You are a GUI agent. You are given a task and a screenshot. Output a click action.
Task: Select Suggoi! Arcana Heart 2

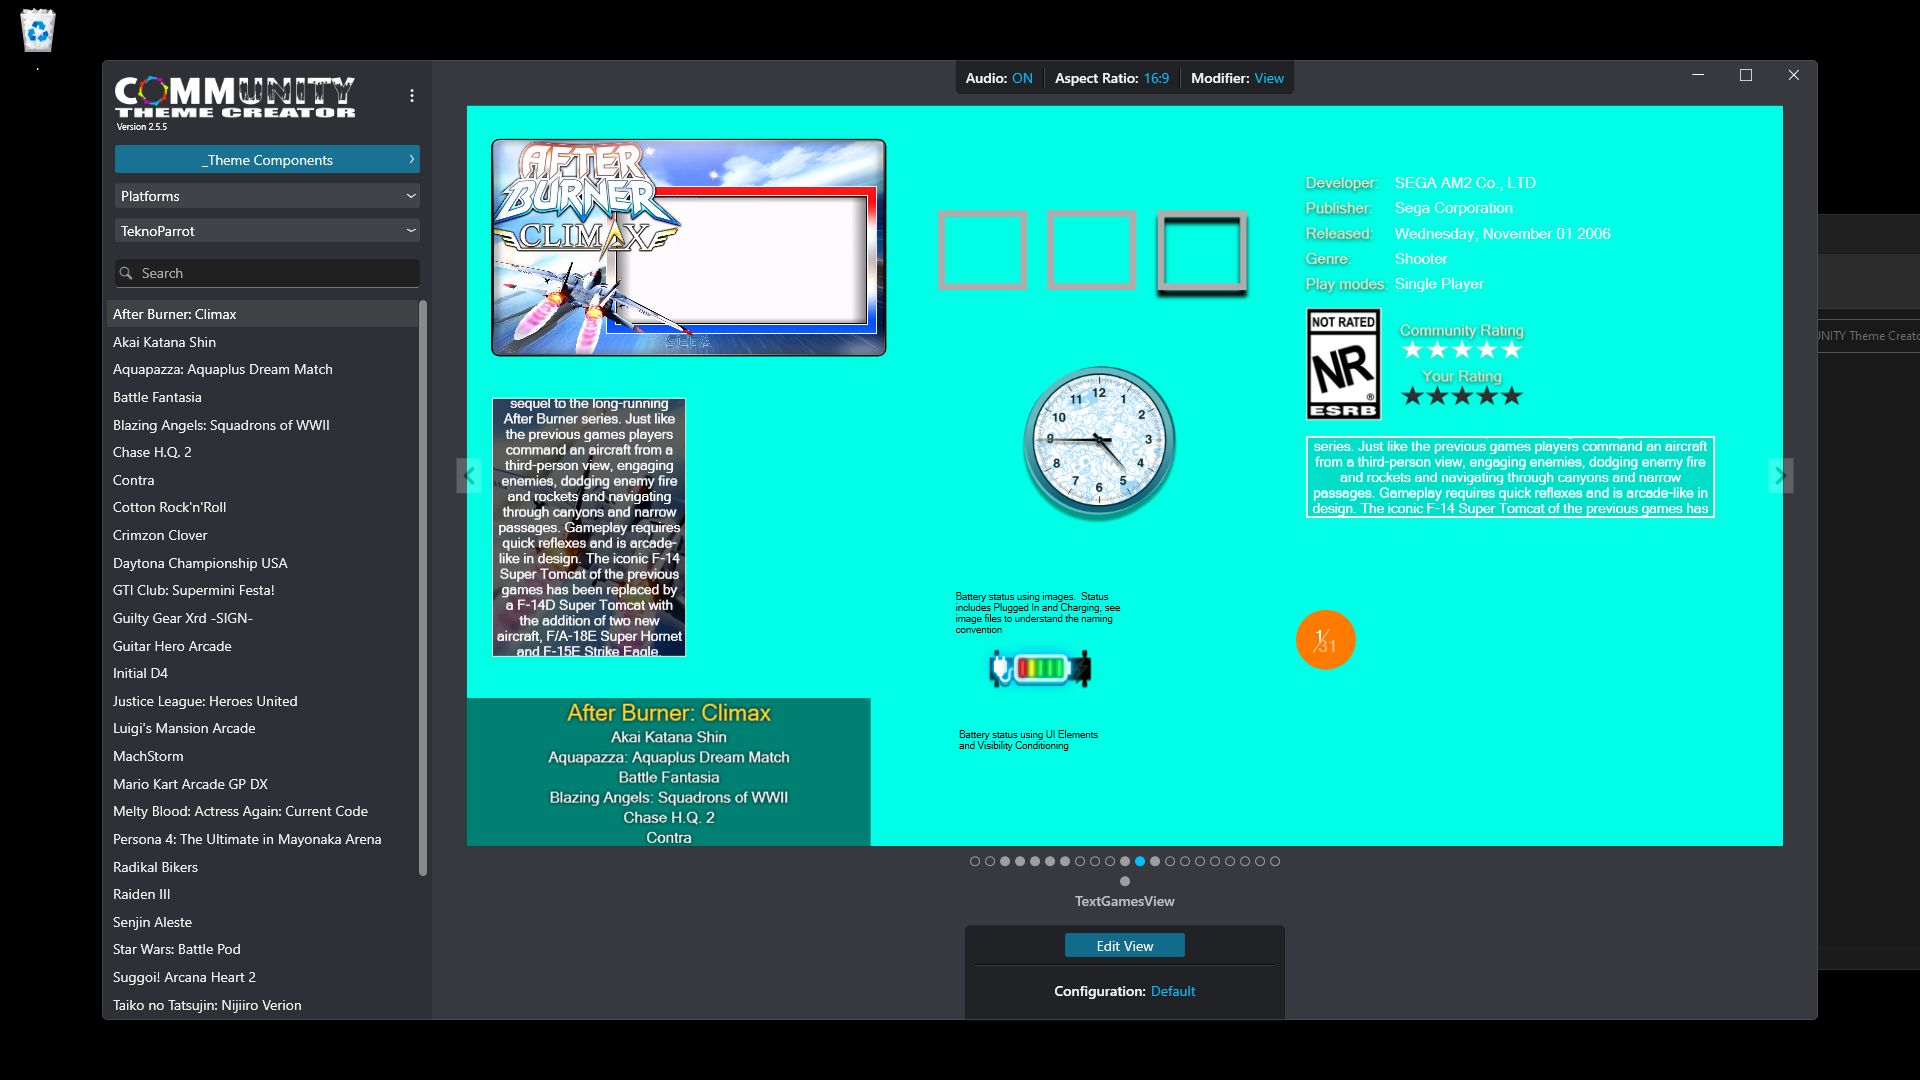click(x=262, y=977)
